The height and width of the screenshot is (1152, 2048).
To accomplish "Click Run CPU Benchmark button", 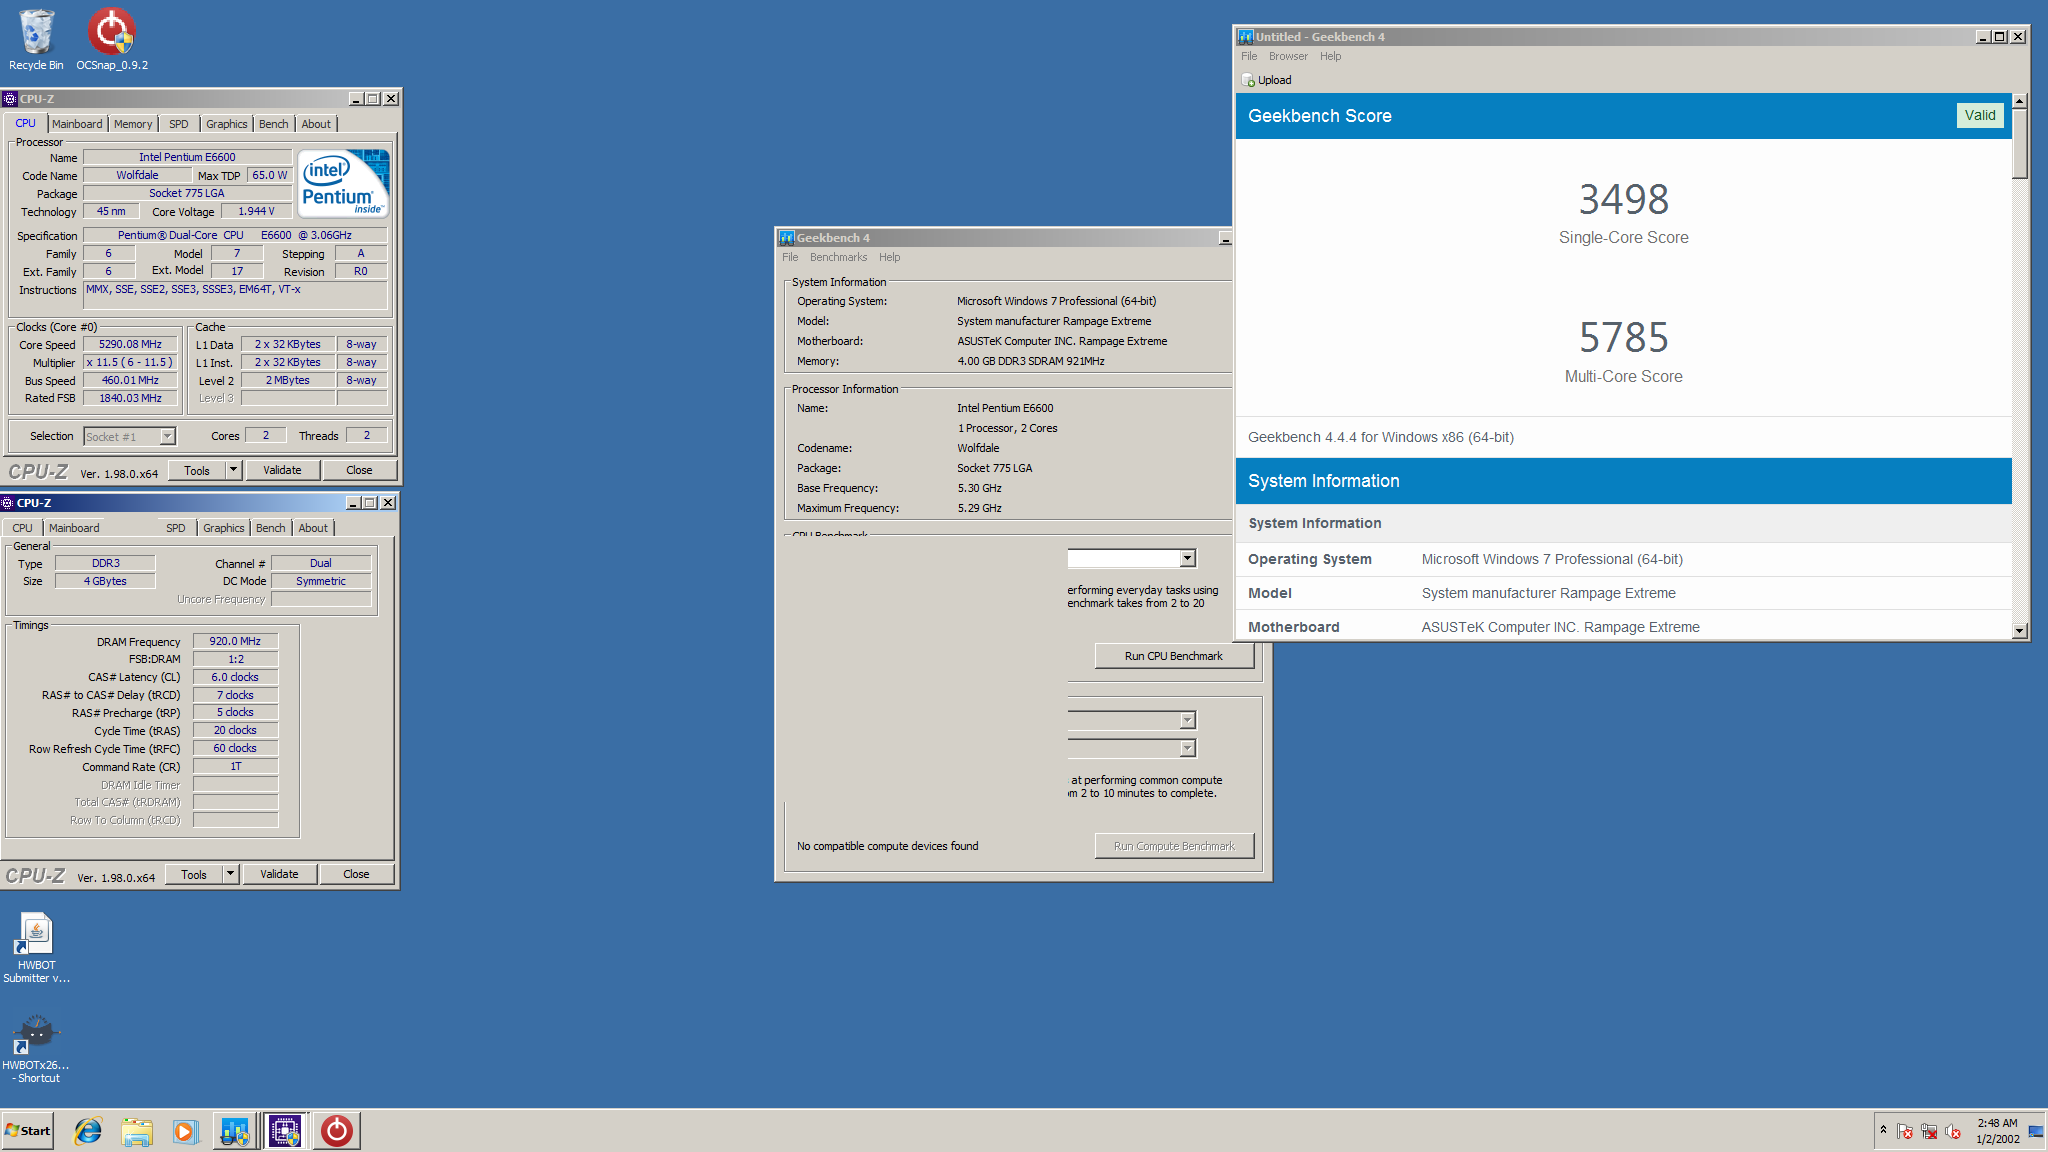I will [1174, 656].
